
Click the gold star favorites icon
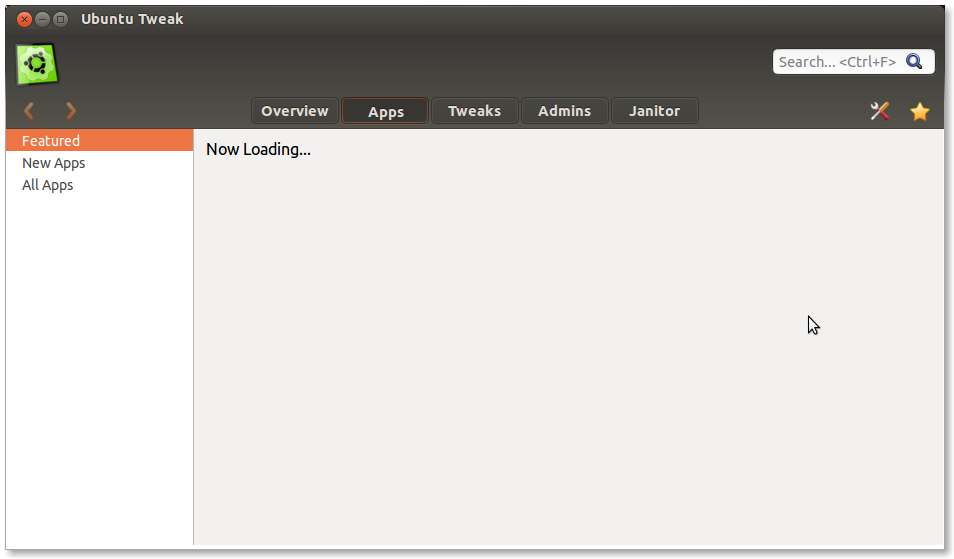[919, 111]
